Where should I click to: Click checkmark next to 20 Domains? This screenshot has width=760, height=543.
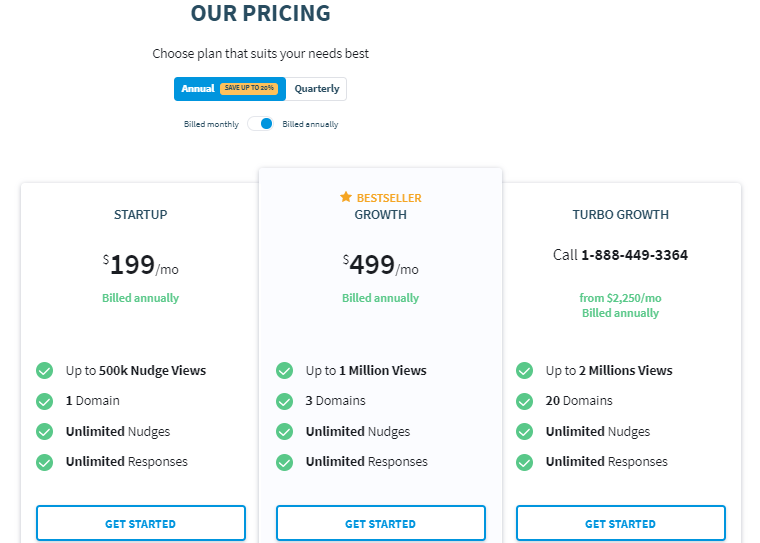pos(525,401)
